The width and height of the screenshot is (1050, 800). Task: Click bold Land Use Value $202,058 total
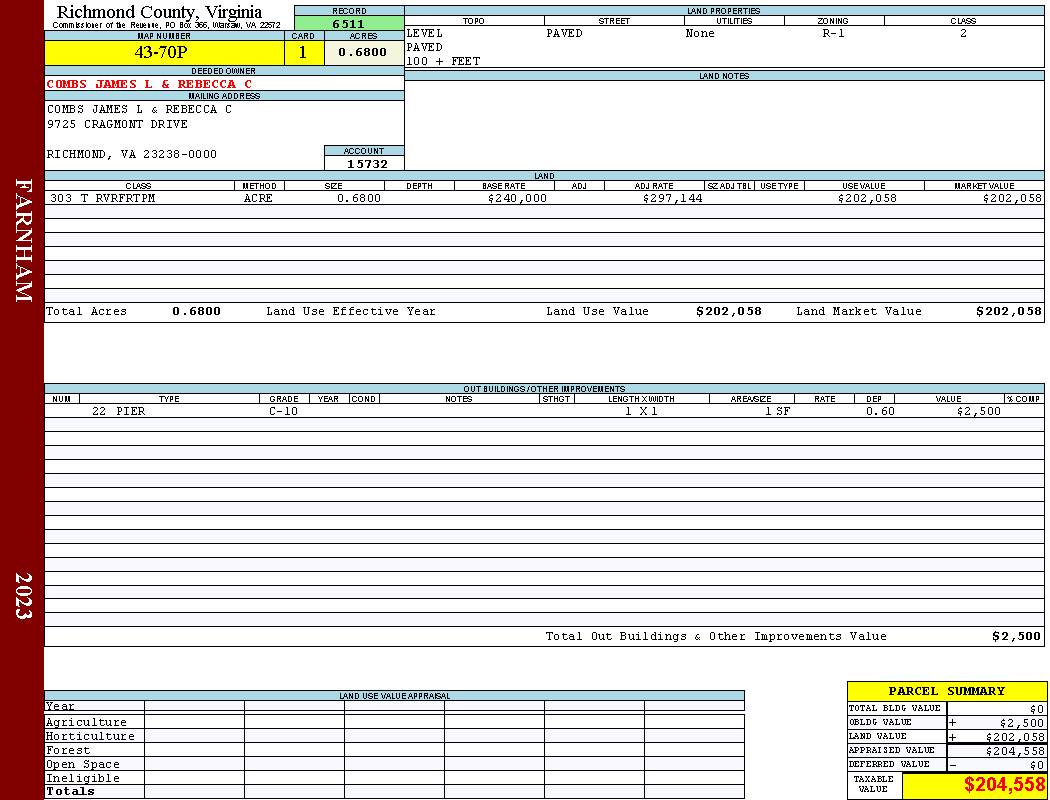(x=729, y=311)
